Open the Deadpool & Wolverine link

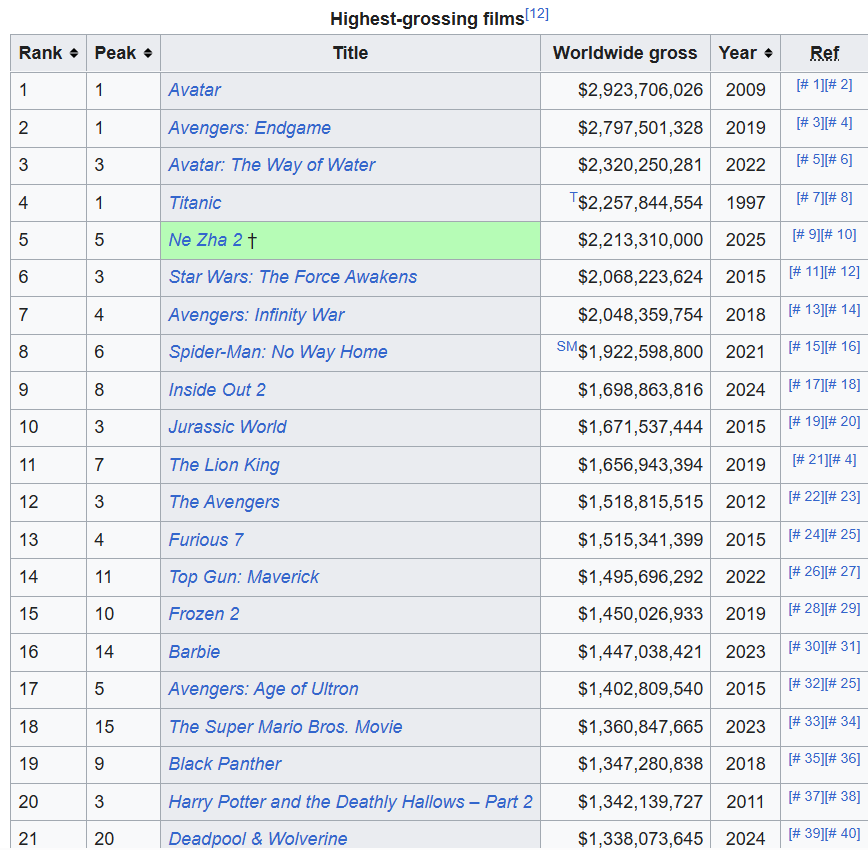pyautogui.click(x=258, y=839)
